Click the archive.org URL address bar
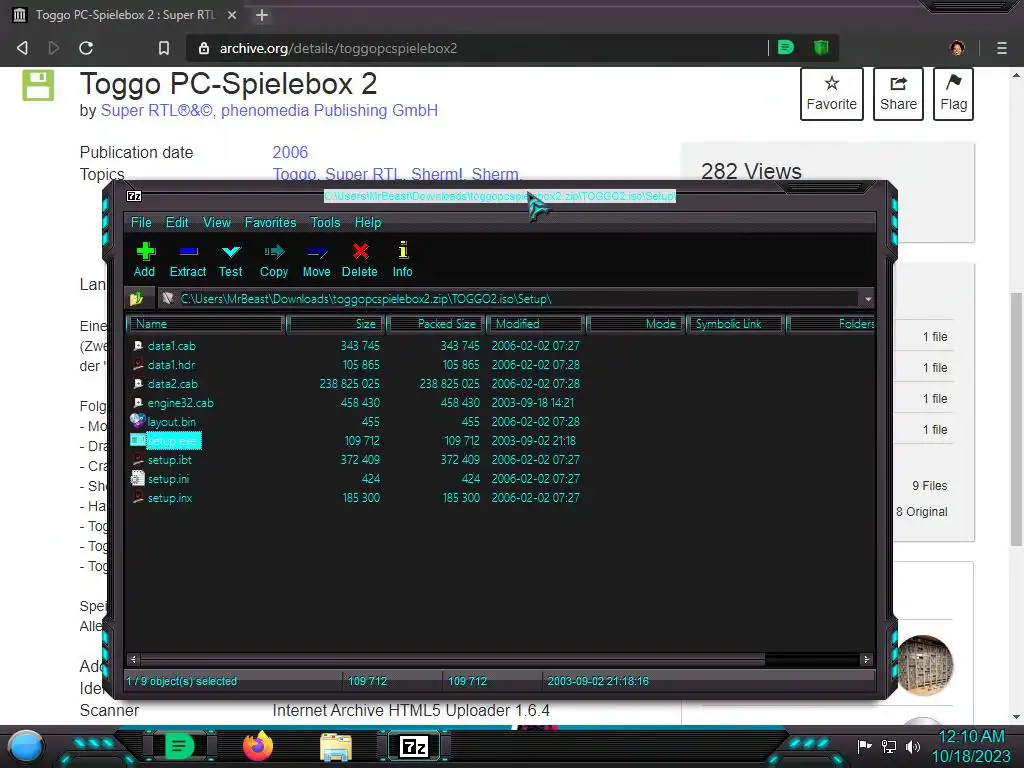This screenshot has width=1024, height=768. 477,48
